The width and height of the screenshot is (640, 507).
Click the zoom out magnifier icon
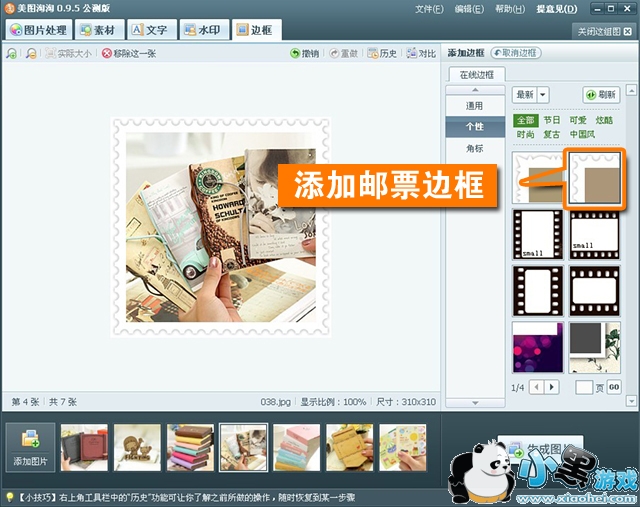(x=32, y=53)
